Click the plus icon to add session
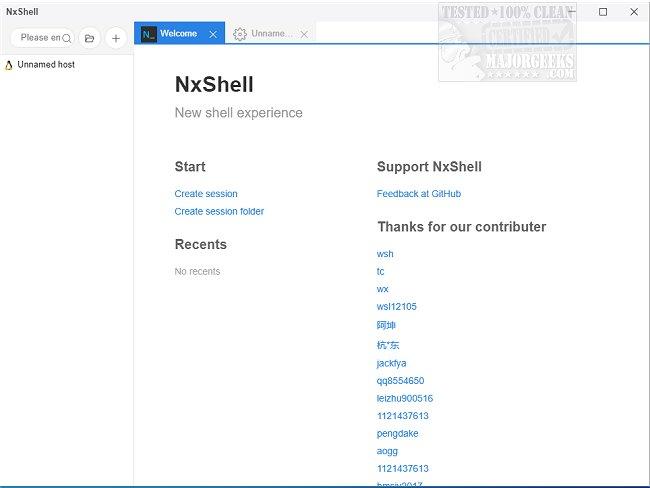The width and height of the screenshot is (650, 488). coord(116,38)
